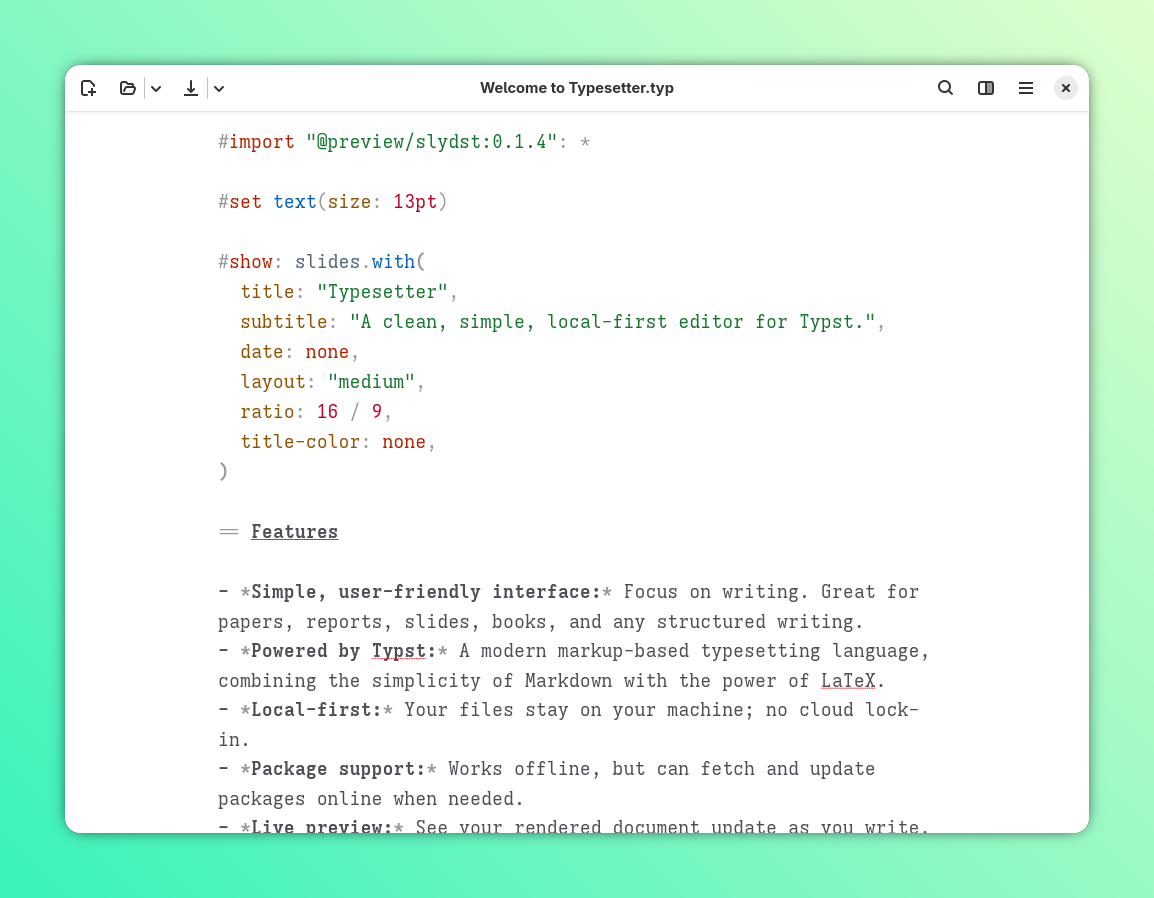This screenshot has height=898, width=1154.
Task: Click the subtitle string 'A clean, simple, local-first editor'
Action: (x=612, y=322)
